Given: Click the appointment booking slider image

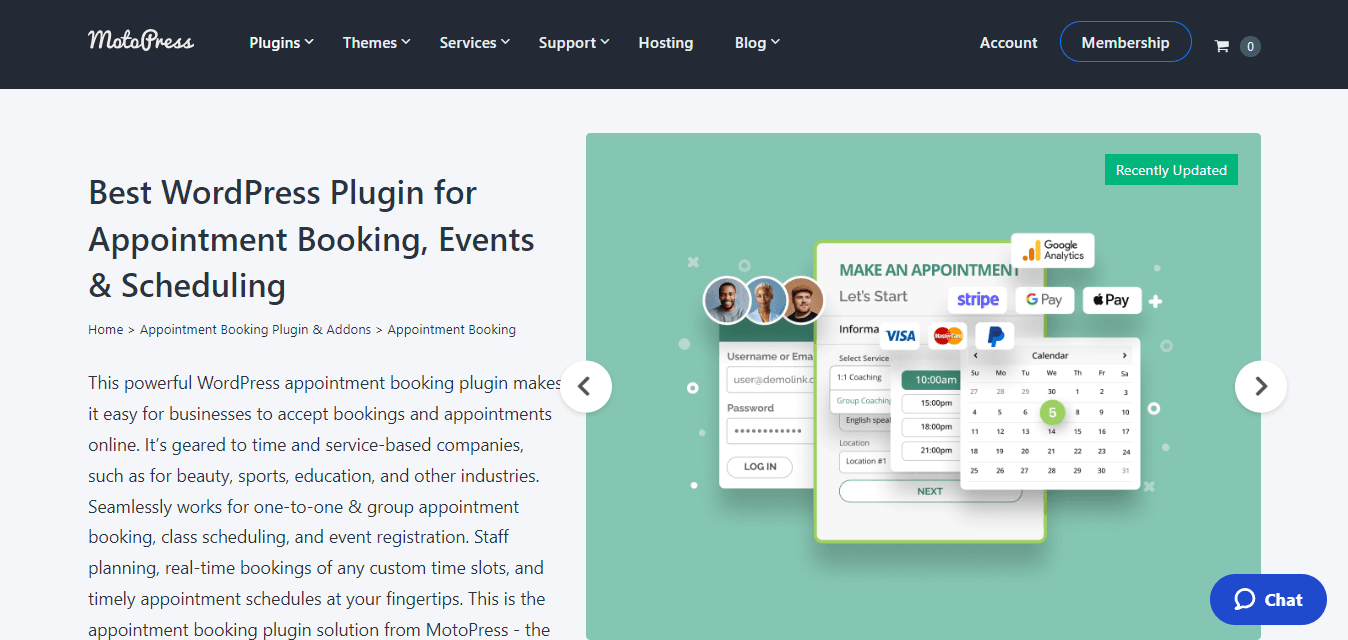Looking at the screenshot, I should [x=923, y=386].
